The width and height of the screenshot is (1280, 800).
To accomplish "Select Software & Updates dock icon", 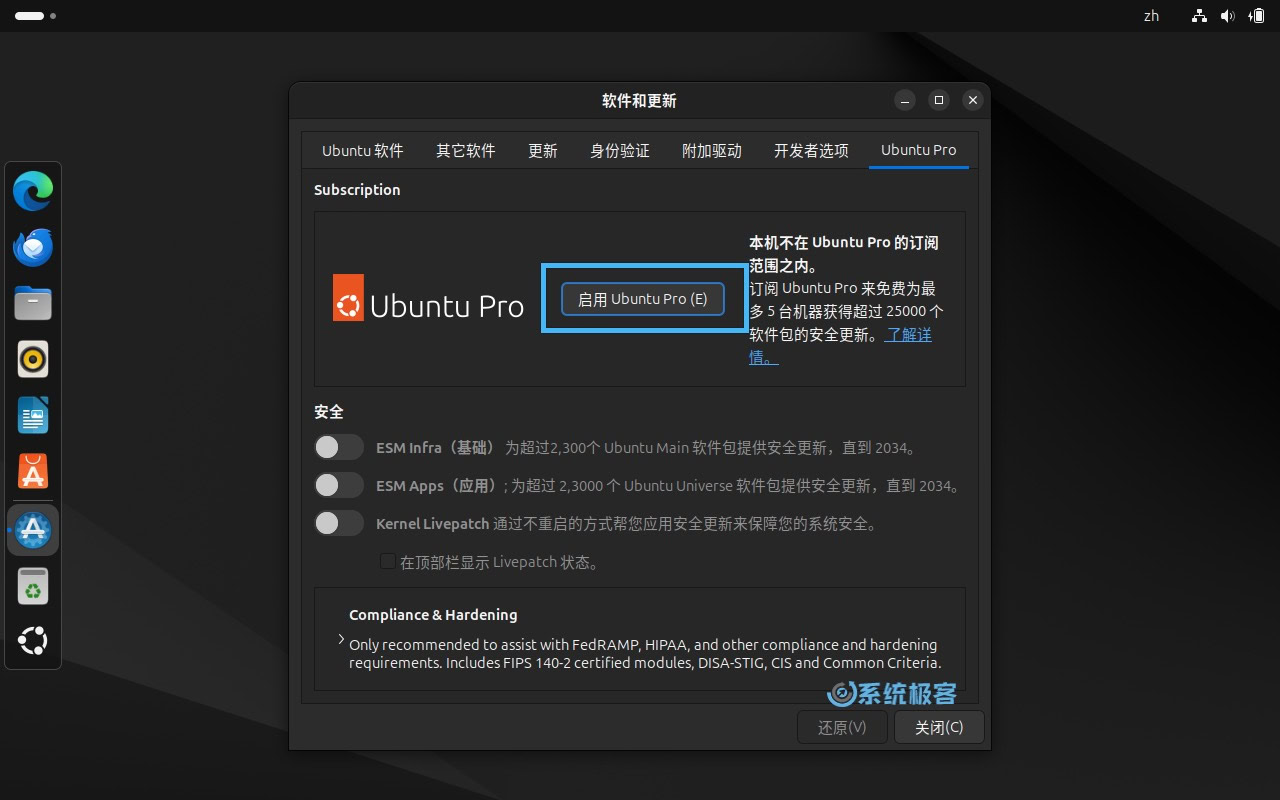I will click(33, 530).
